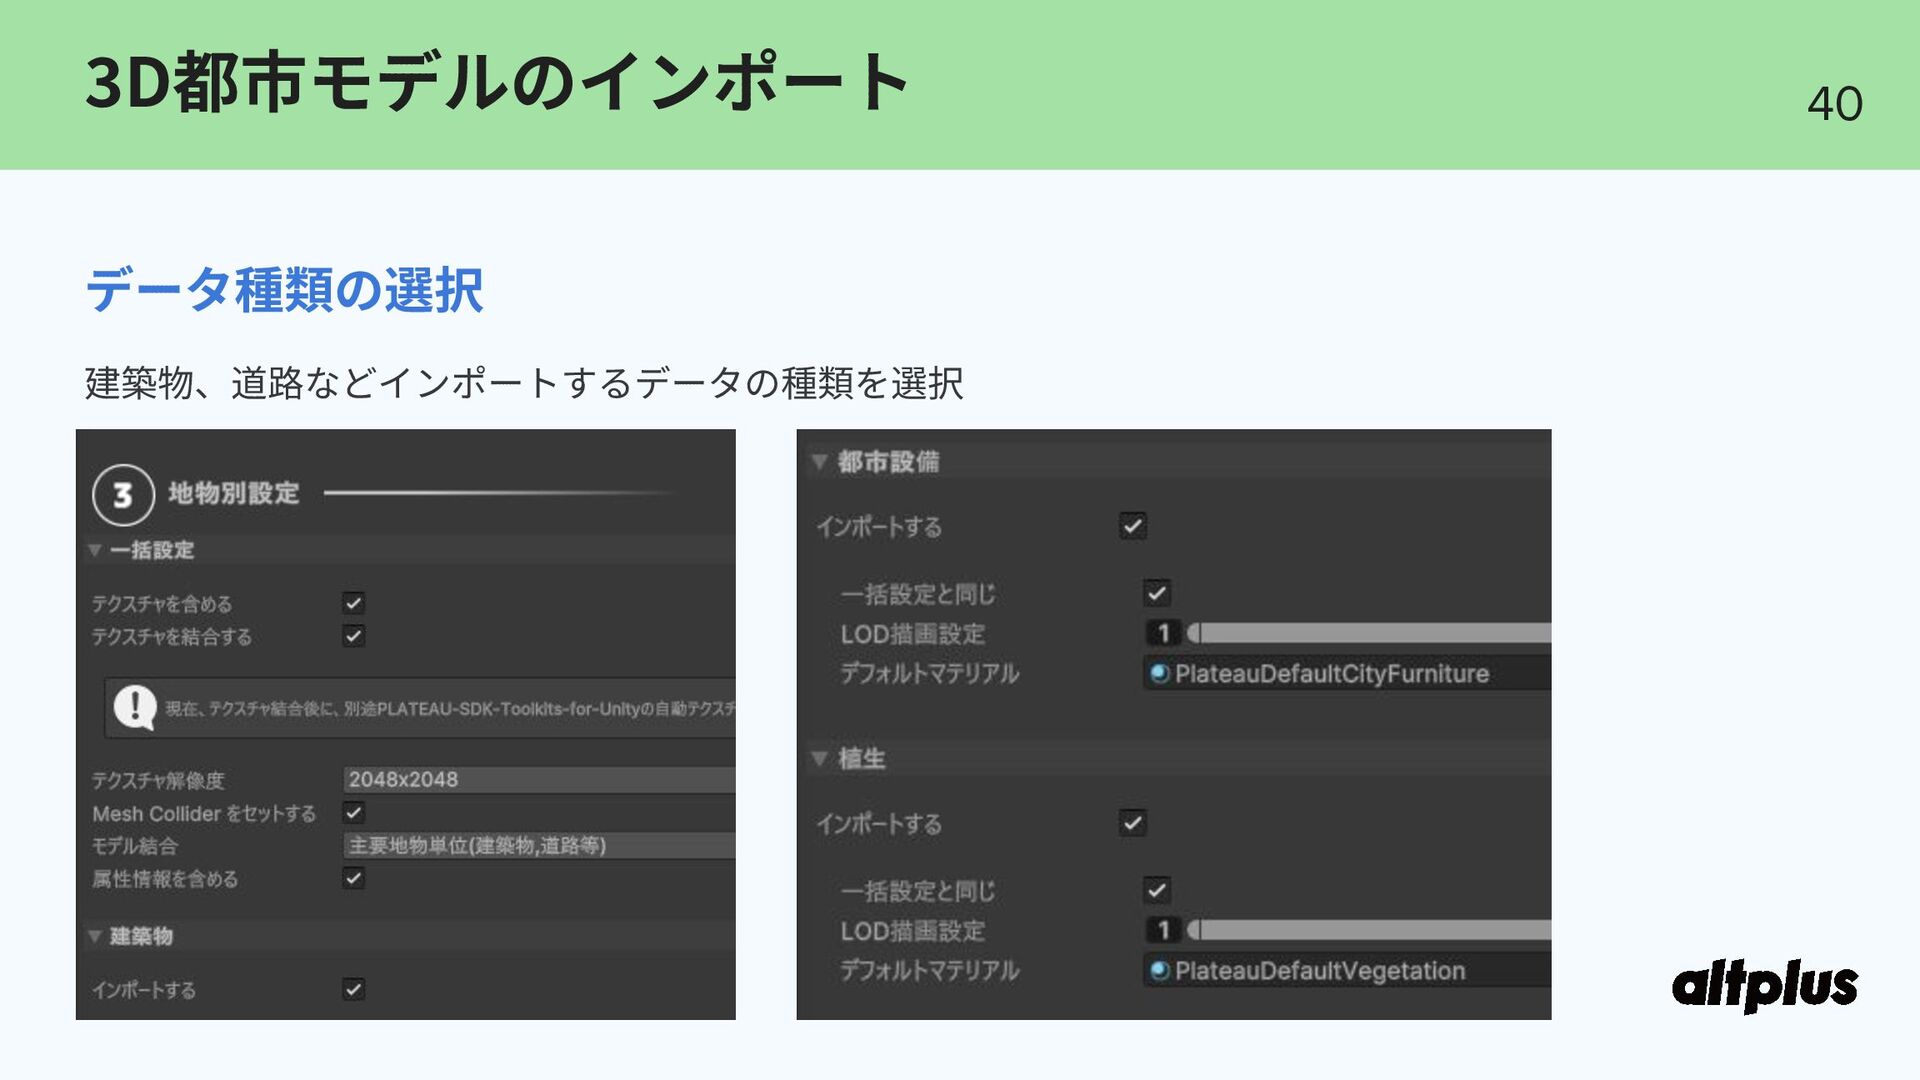
Task: Click 植生 LOD value field showing 1
Action: [1163, 931]
